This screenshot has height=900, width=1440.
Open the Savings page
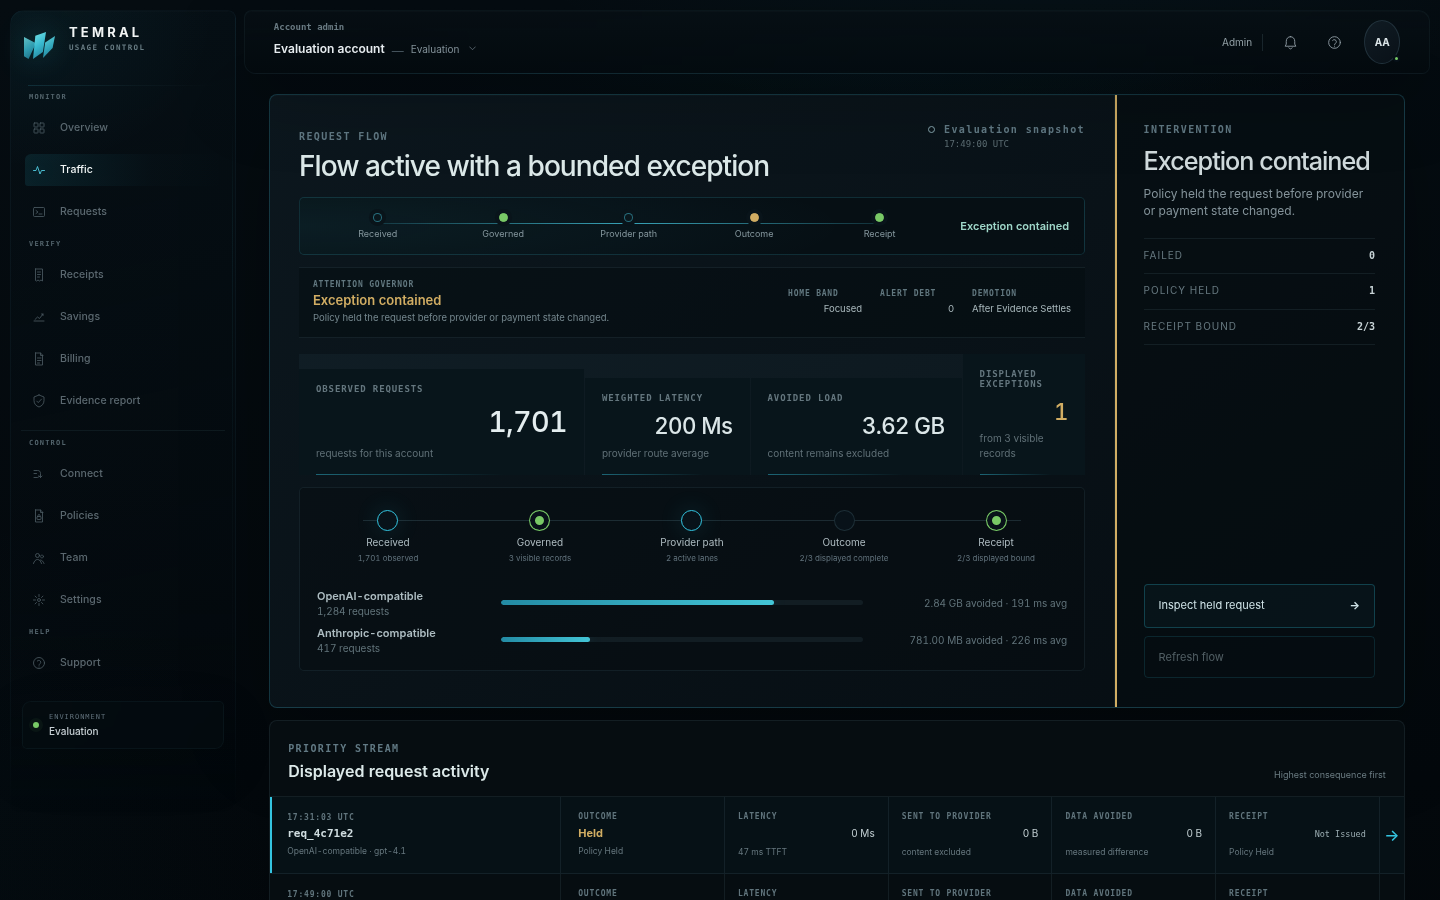pyautogui.click(x=124, y=317)
